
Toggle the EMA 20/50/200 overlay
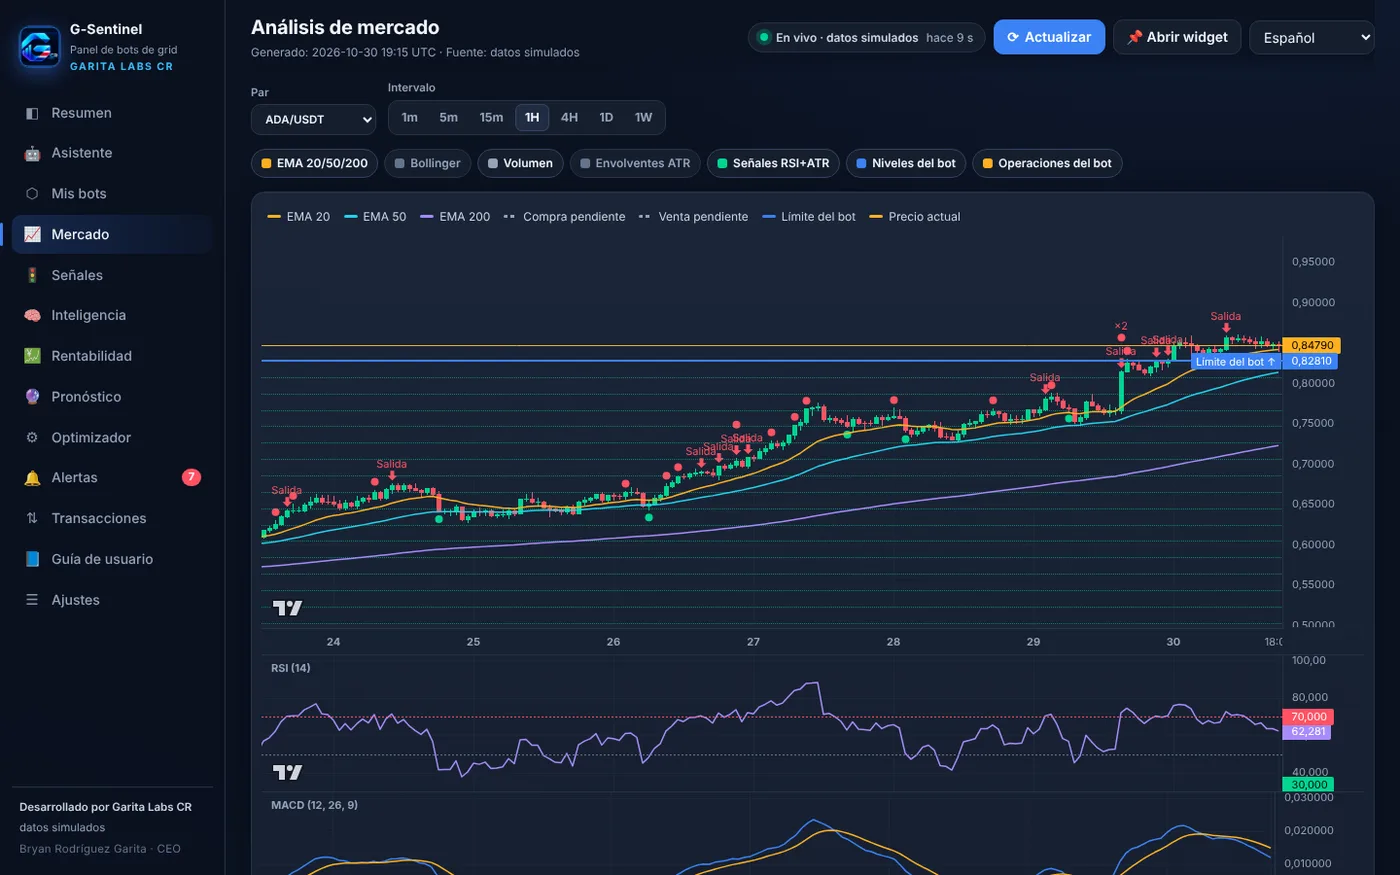[x=314, y=163]
